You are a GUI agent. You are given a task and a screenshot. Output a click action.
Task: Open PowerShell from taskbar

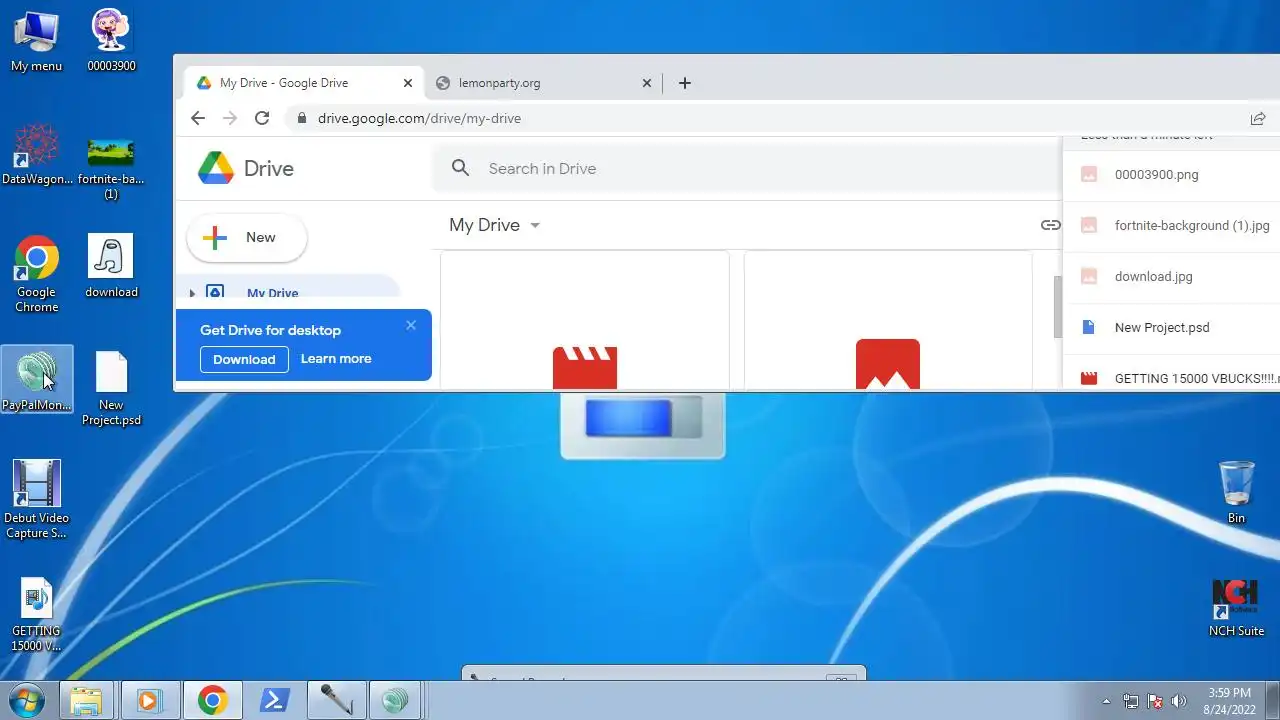point(274,700)
